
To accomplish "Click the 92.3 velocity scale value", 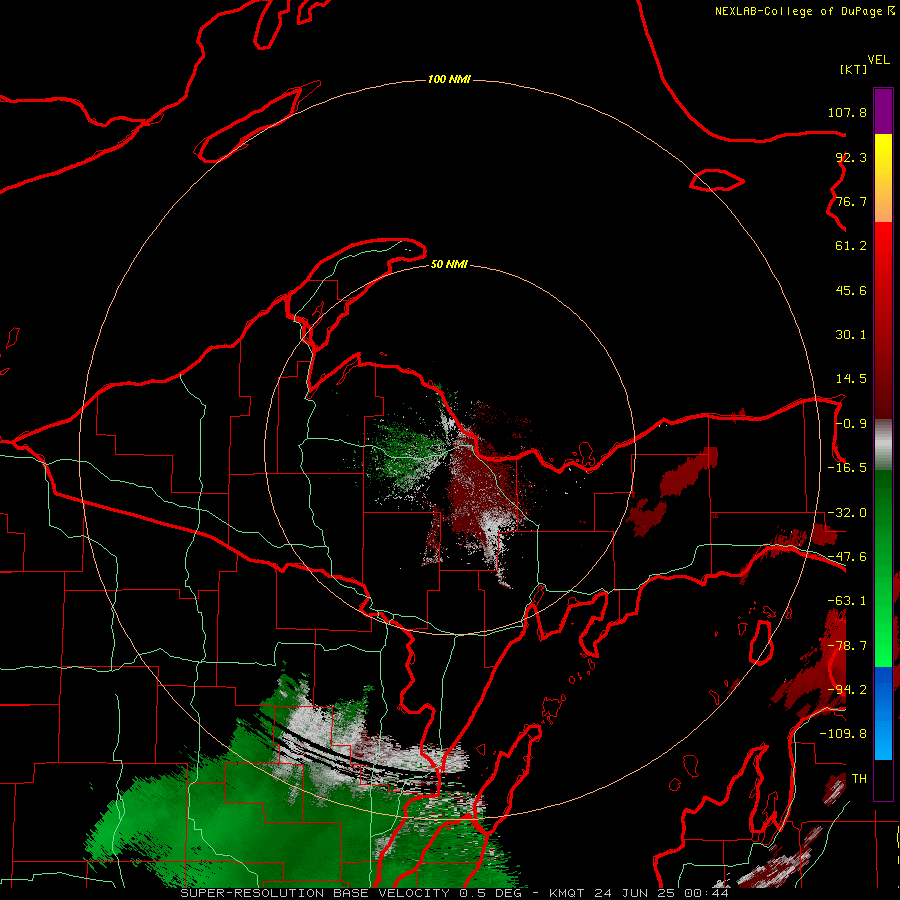I will pos(851,157).
